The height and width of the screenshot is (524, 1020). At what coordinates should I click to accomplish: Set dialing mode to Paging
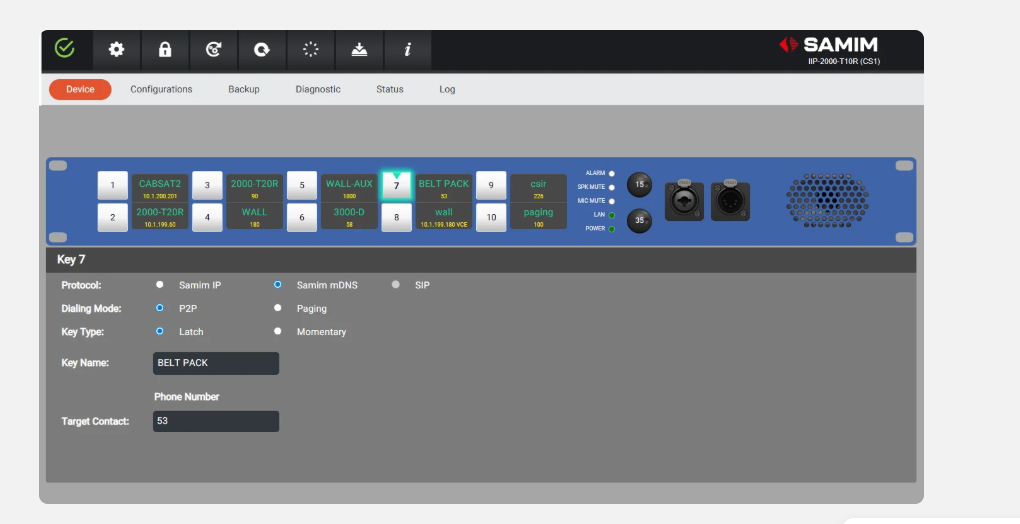(277, 309)
